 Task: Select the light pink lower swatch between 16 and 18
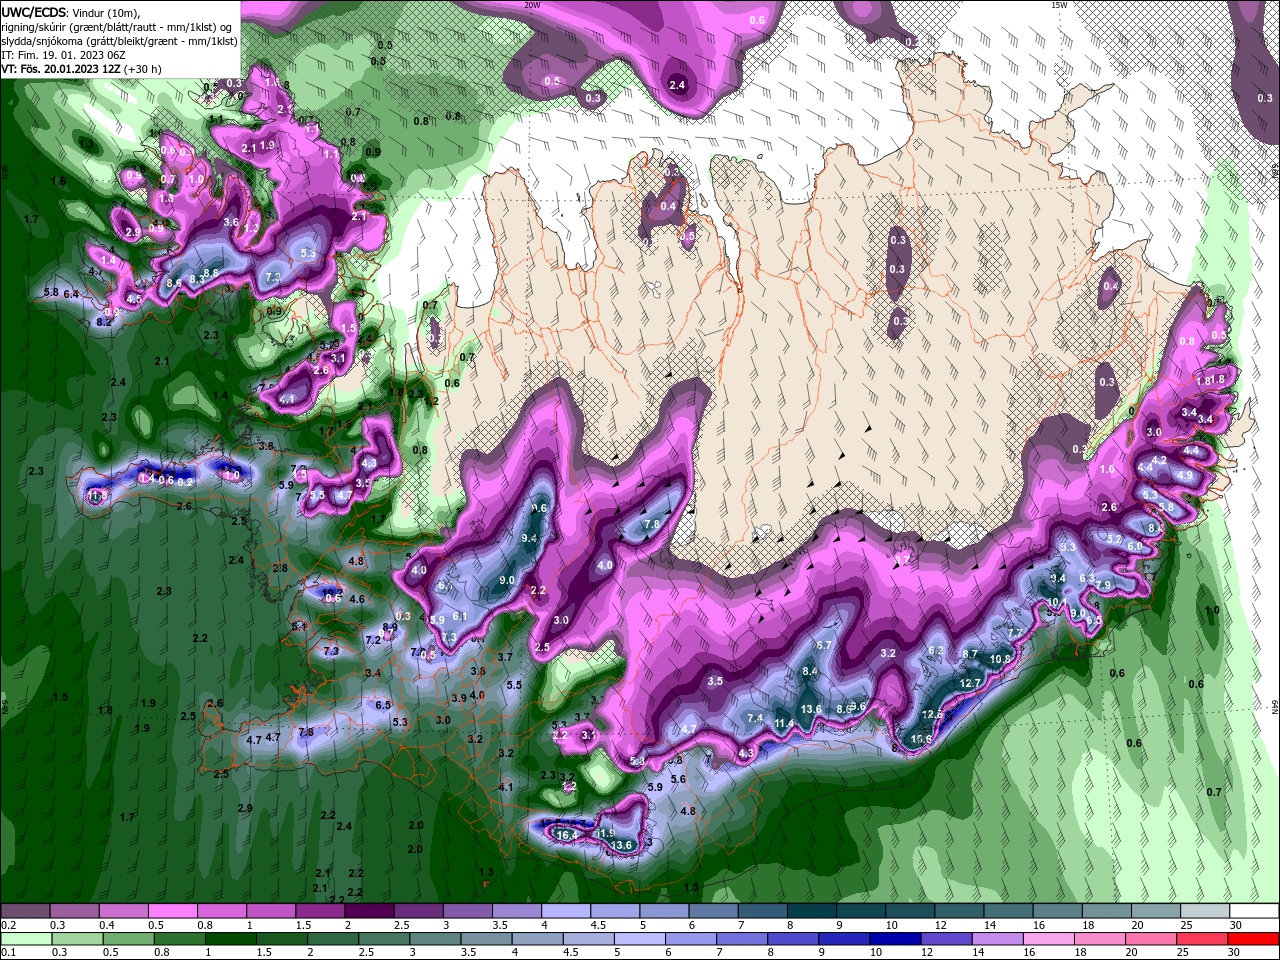coord(1049,939)
